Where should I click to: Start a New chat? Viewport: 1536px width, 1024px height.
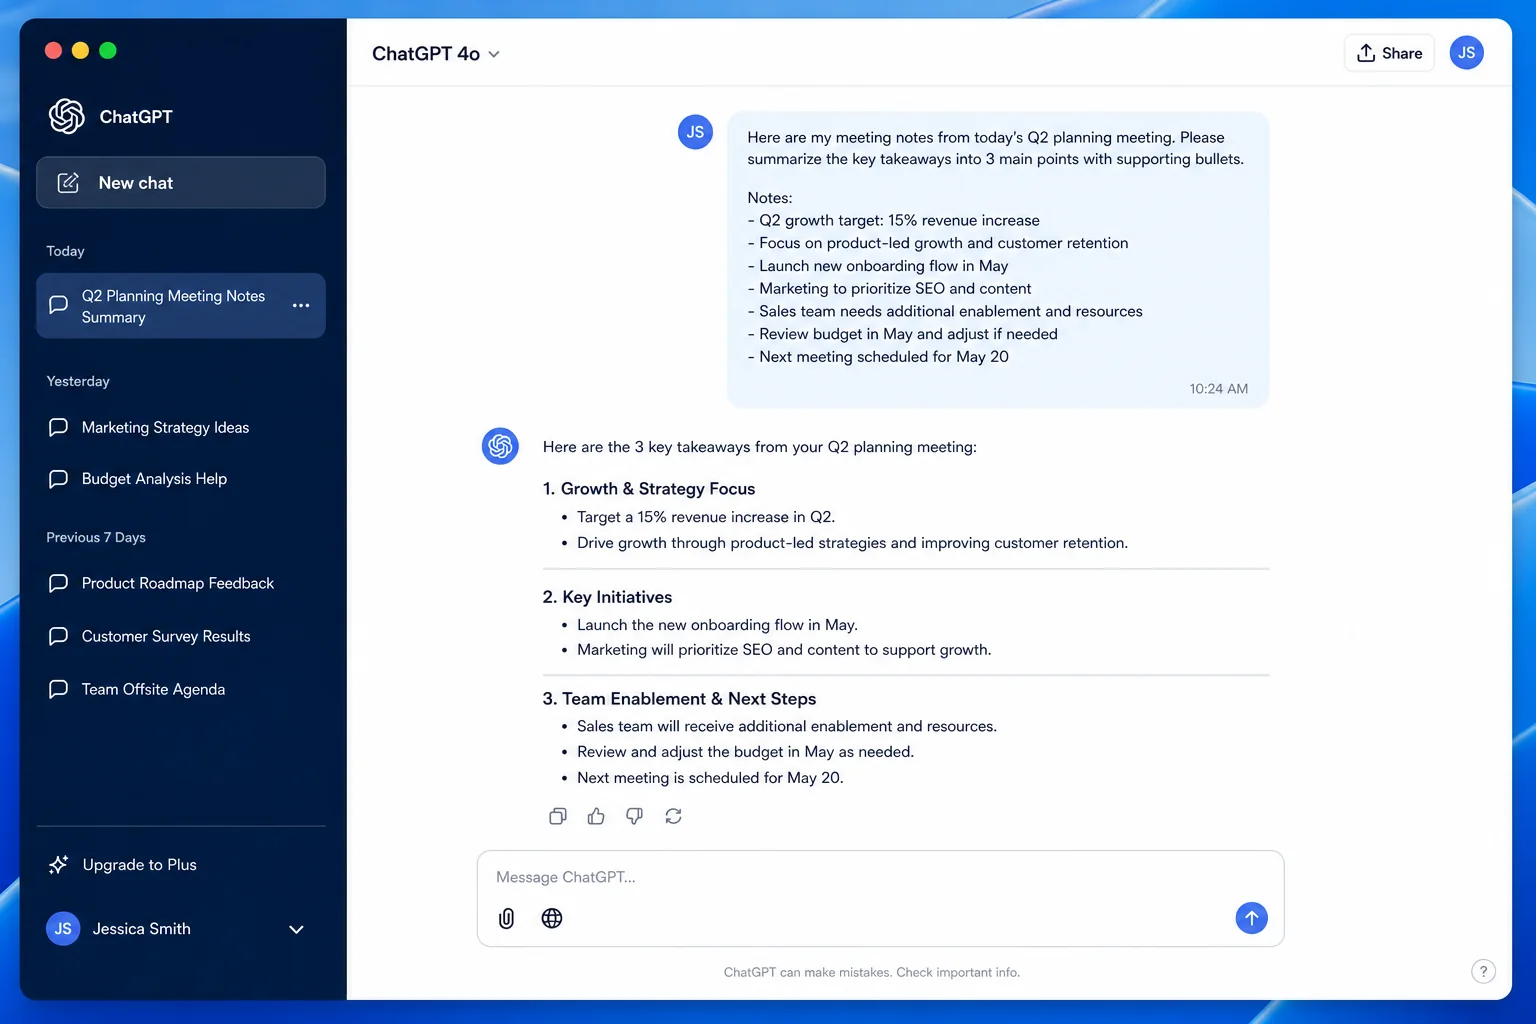[181, 182]
